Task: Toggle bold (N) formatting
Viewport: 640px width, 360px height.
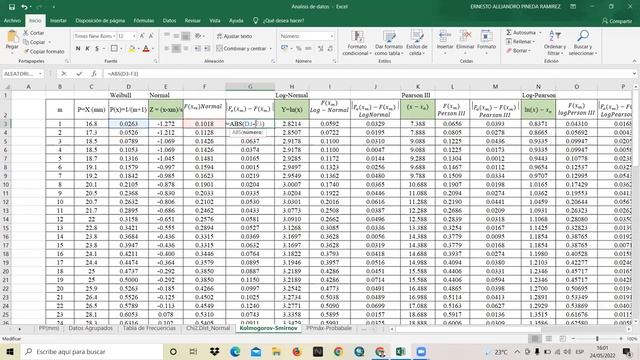Action: coord(78,49)
